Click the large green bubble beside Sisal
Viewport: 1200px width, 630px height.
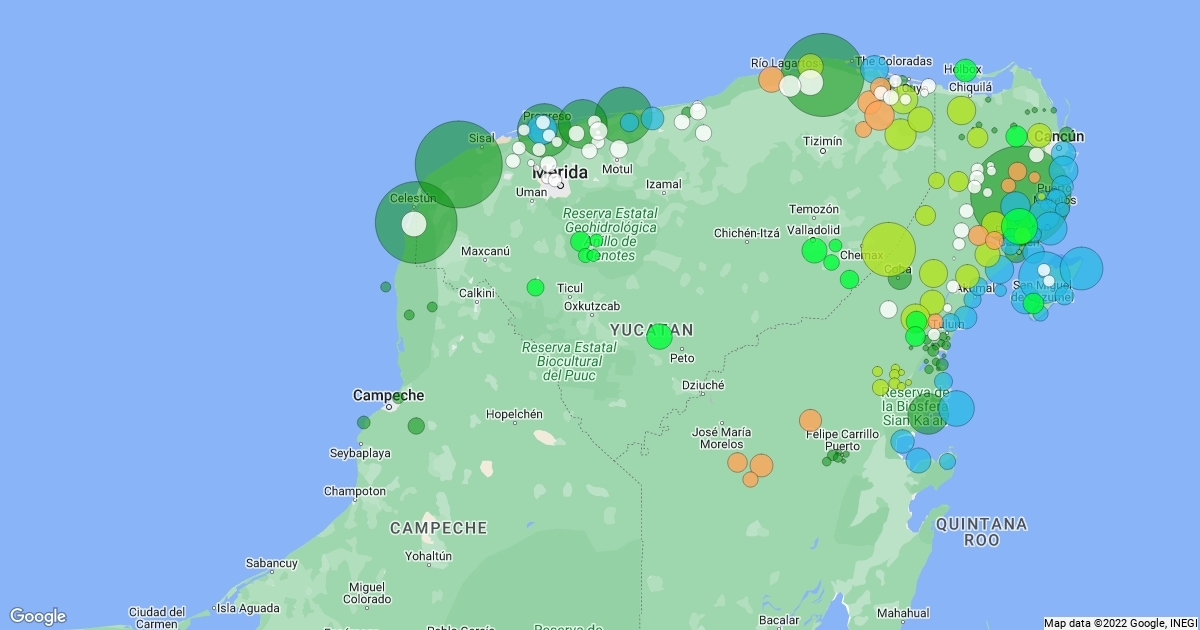tap(458, 164)
